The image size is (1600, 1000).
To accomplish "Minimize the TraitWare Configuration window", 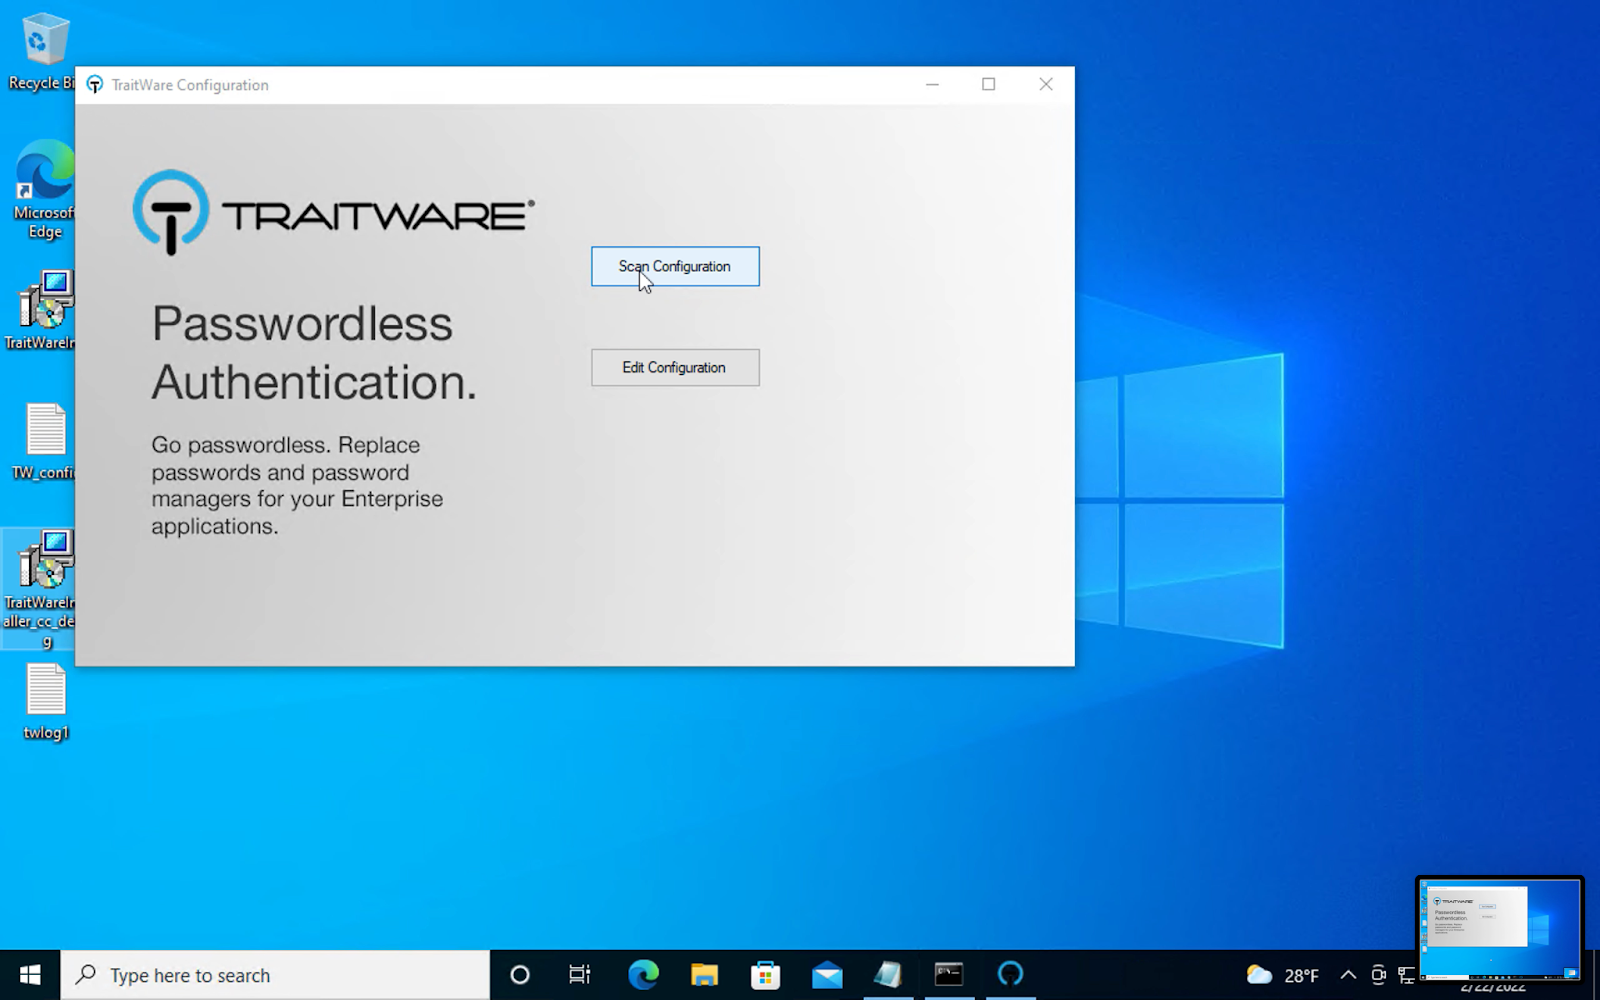I will [932, 85].
